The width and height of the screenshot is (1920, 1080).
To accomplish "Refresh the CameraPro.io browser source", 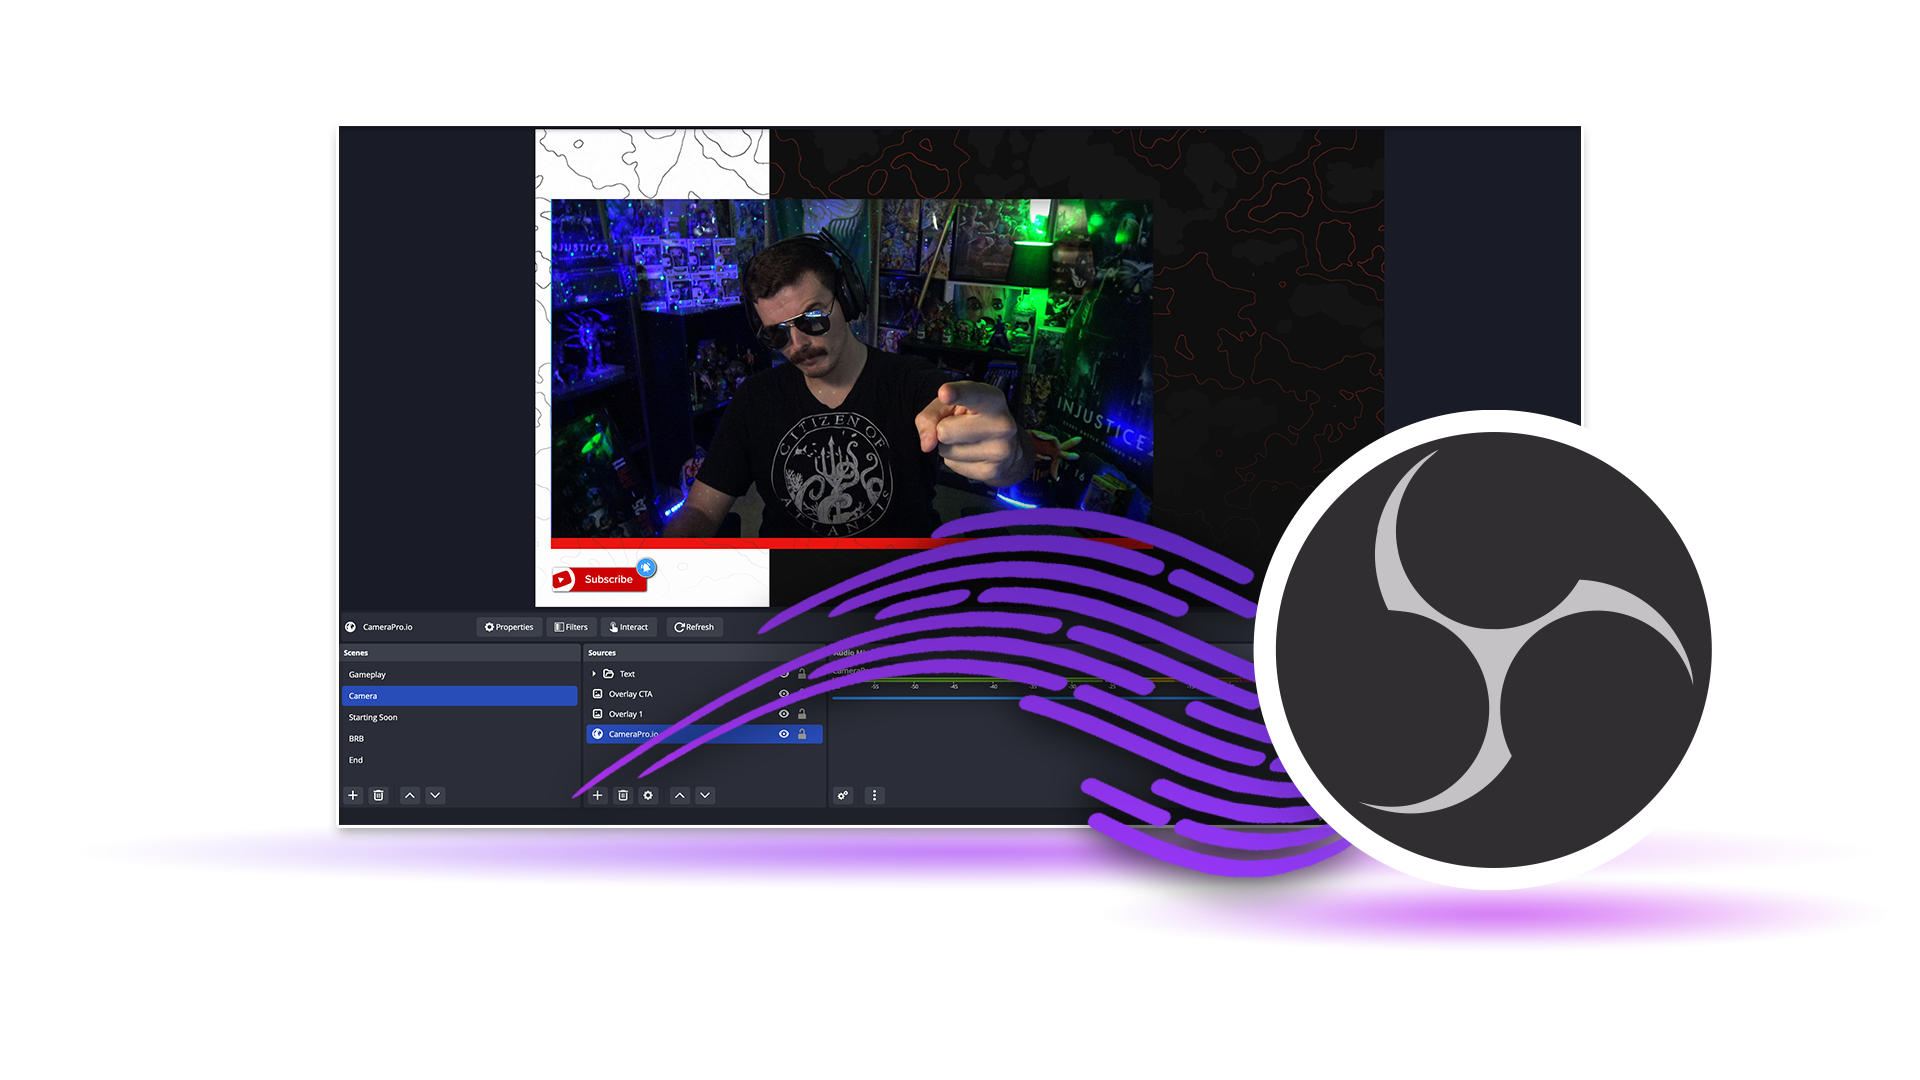I will [x=694, y=627].
